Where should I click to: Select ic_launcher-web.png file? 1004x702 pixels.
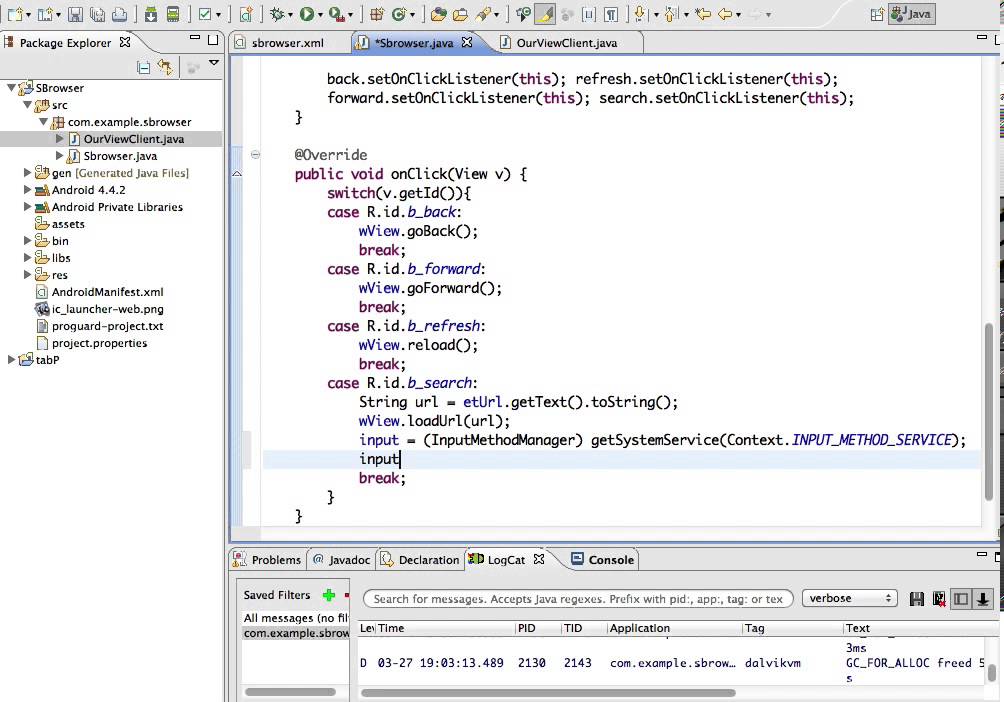click(107, 309)
